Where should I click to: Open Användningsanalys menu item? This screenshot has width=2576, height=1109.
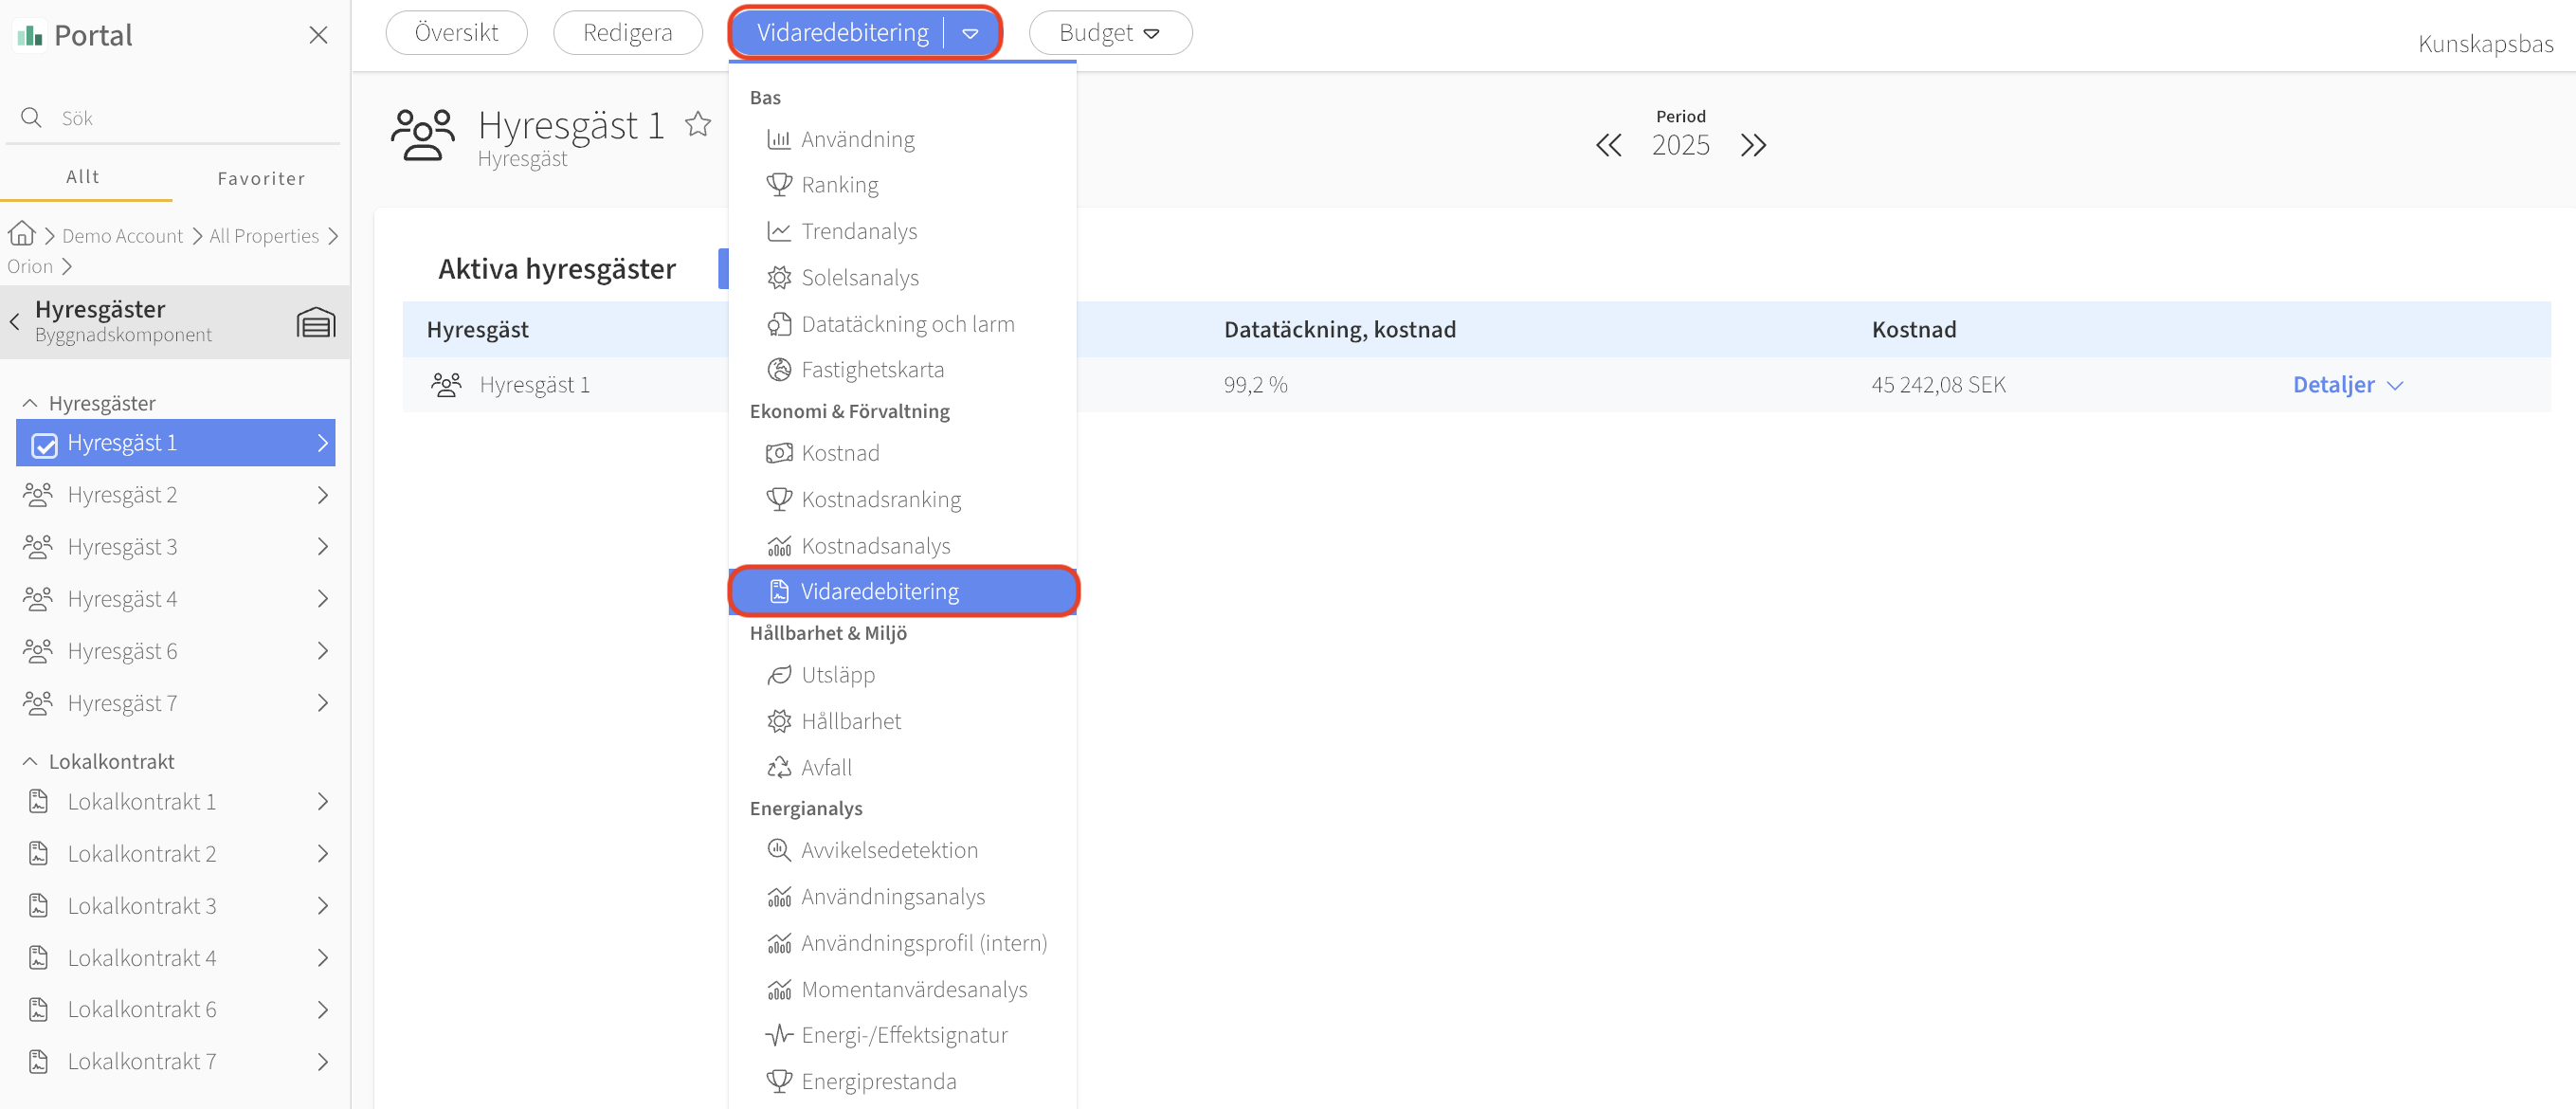(x=902, y=897)
